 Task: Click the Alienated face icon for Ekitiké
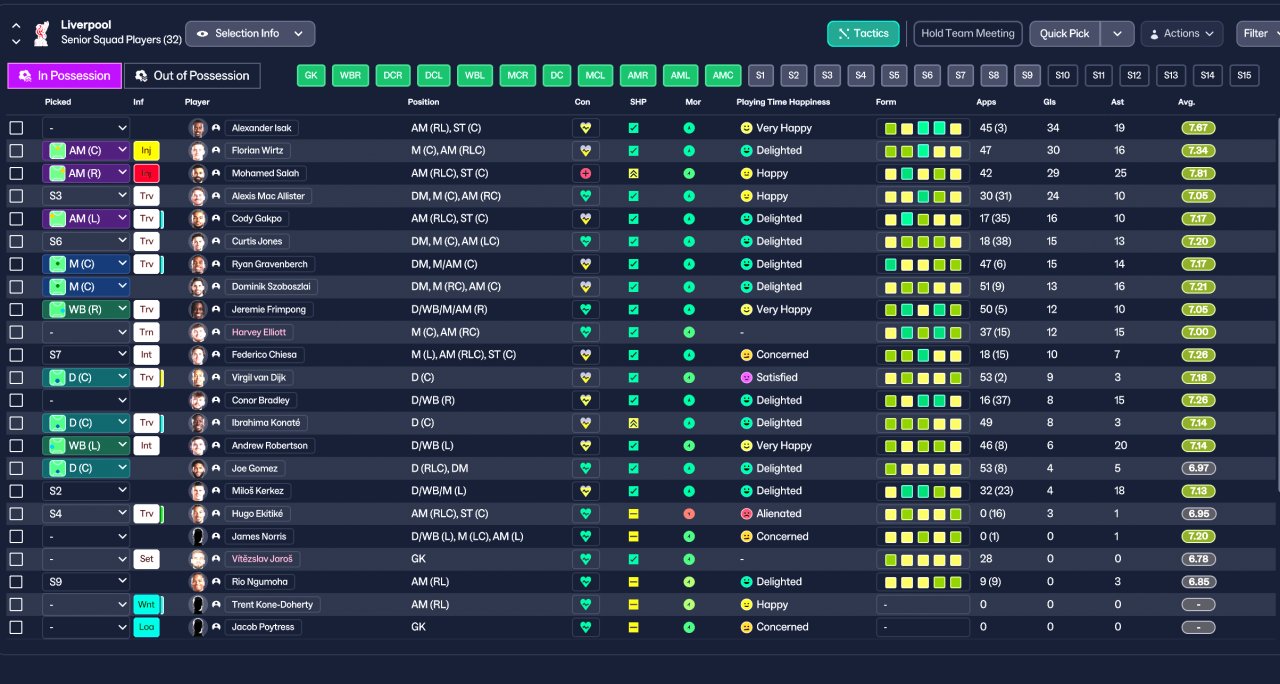(746, 514)
